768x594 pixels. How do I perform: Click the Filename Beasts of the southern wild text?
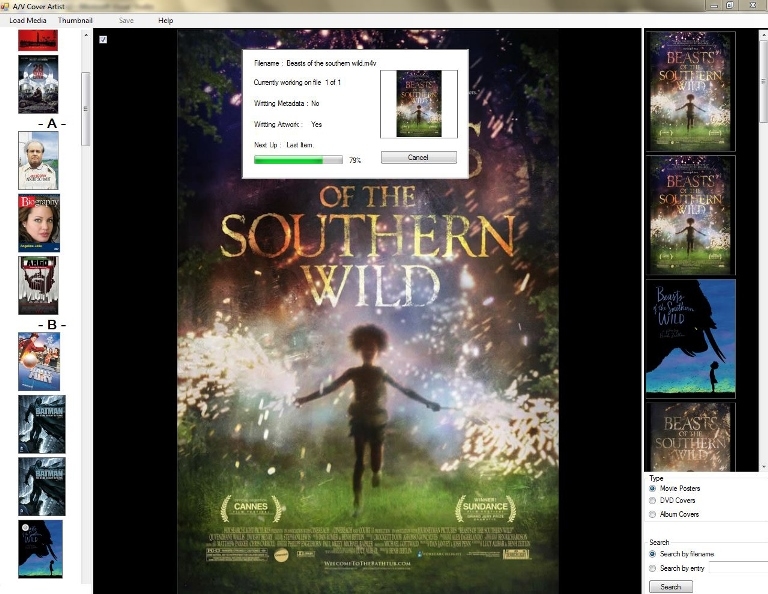pos(315,63)
